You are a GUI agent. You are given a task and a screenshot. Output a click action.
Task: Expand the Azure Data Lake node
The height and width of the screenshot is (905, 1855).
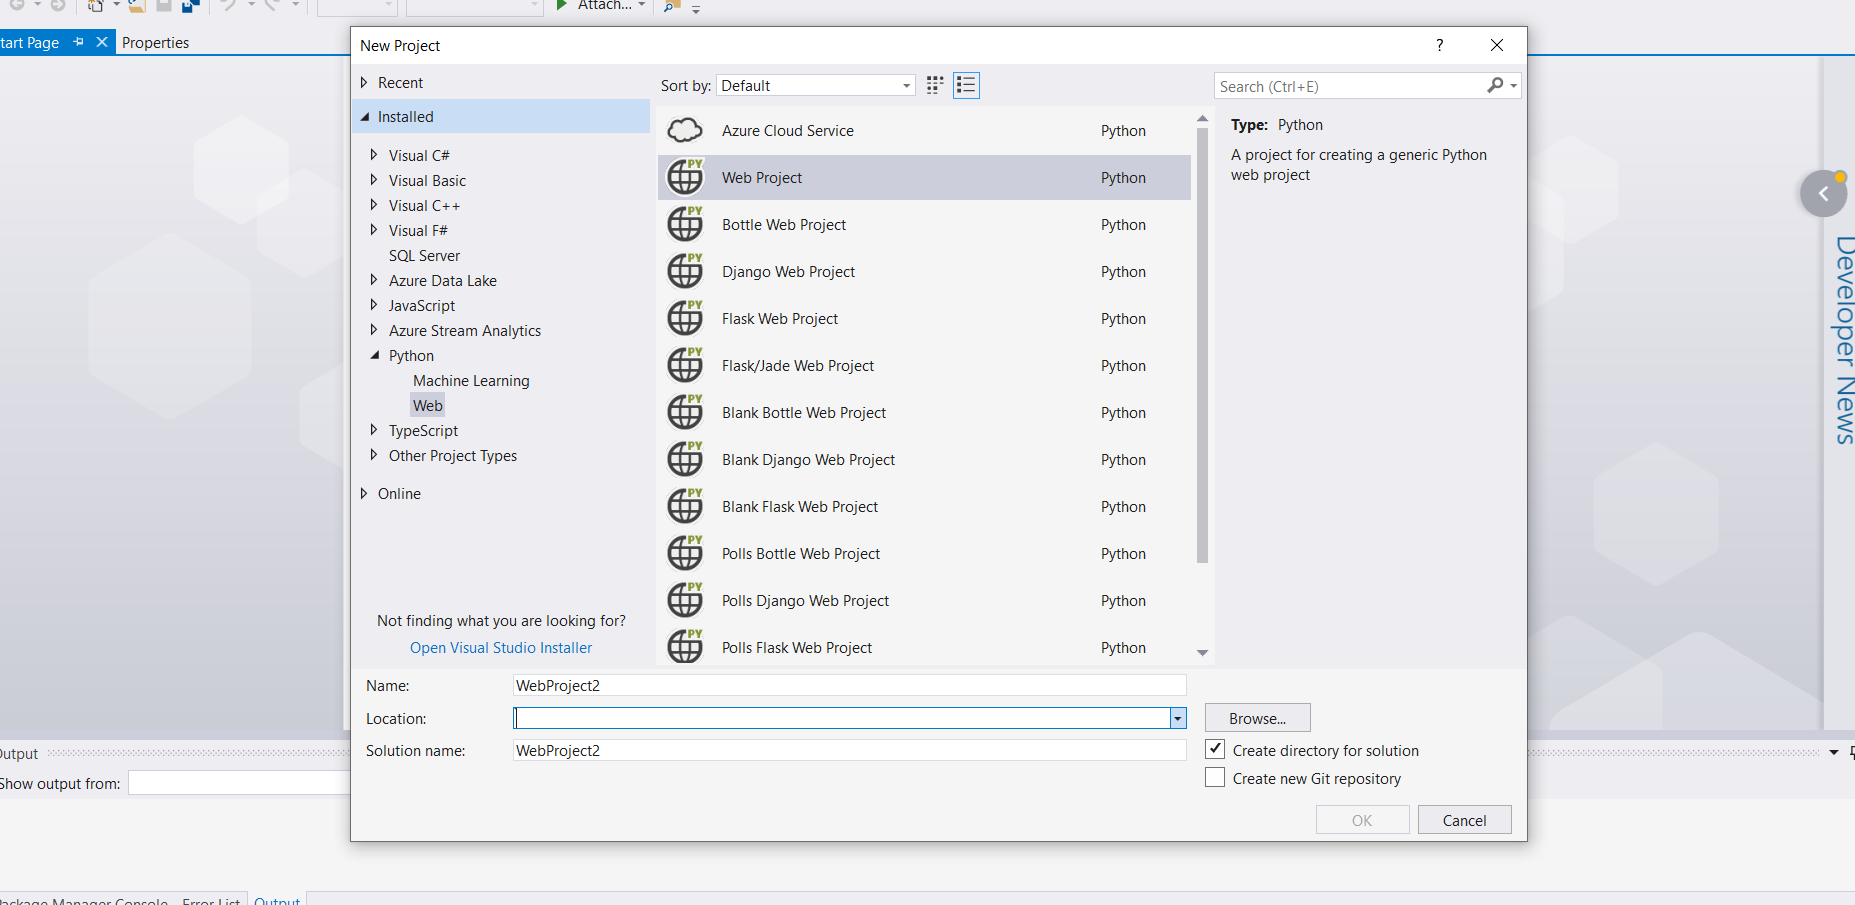[x=374, y=280]
